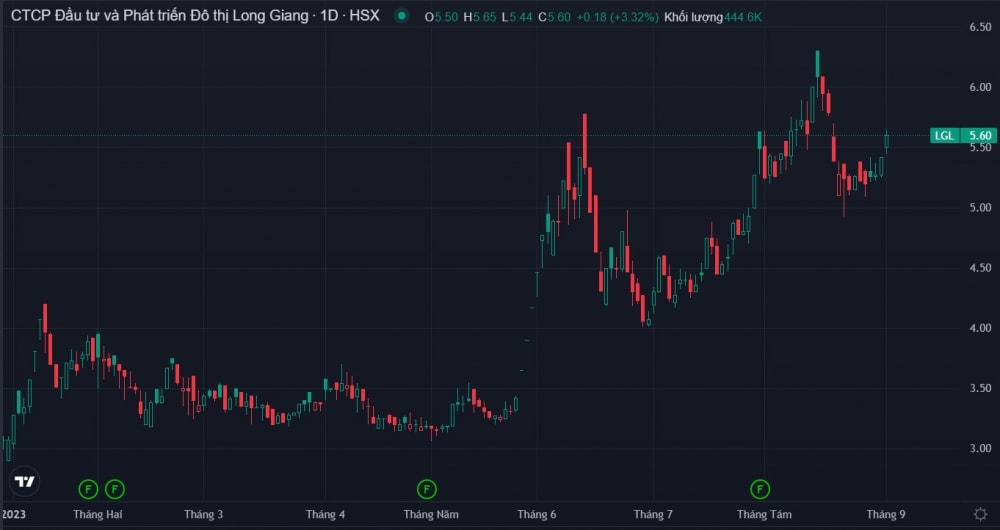Screen dimensions: 1000x530
Task: Click the TradingView logo badge
Action: [25, 482]
